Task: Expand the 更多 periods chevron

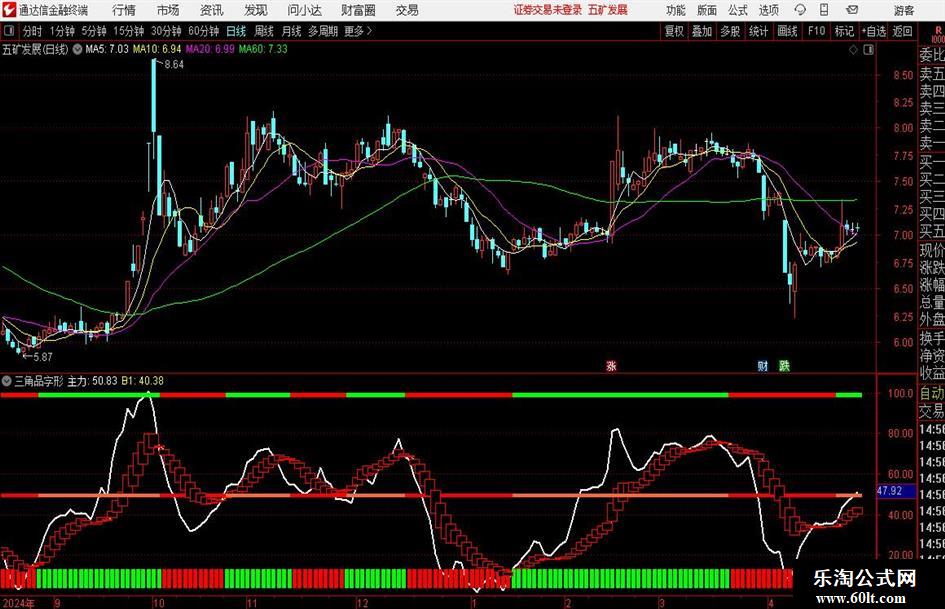Action: [x=369, y=31]
